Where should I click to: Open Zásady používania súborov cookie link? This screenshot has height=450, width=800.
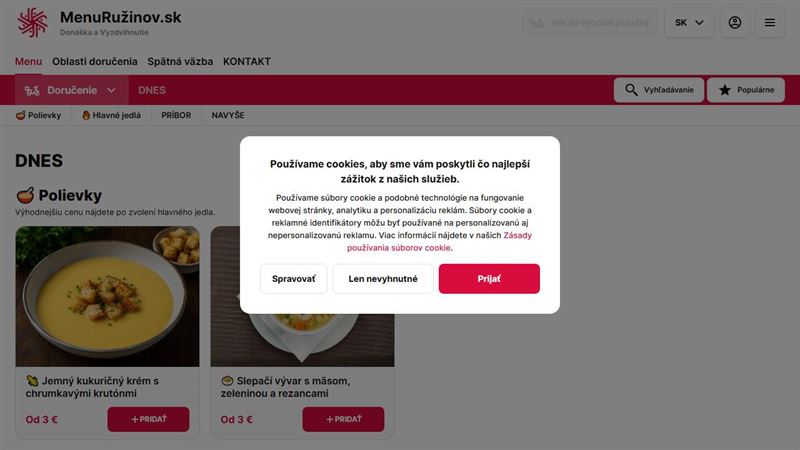pos(439,241)
